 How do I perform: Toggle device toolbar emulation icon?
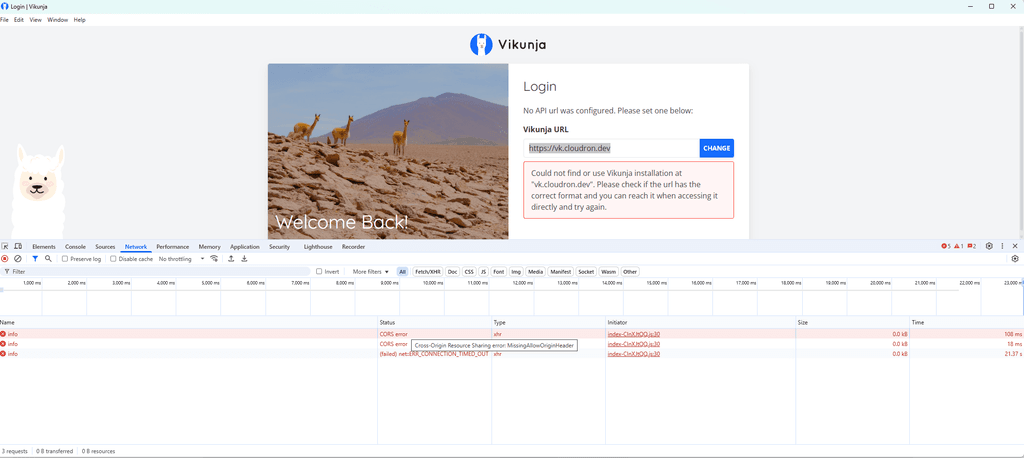point(18,246)
